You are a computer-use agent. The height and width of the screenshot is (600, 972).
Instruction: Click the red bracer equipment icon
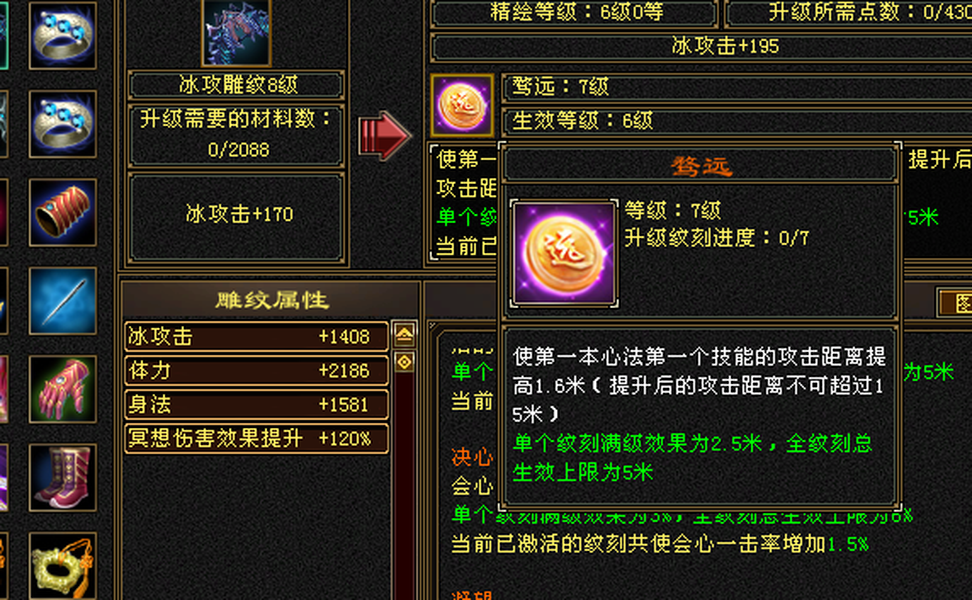click(x=63, y=213)
